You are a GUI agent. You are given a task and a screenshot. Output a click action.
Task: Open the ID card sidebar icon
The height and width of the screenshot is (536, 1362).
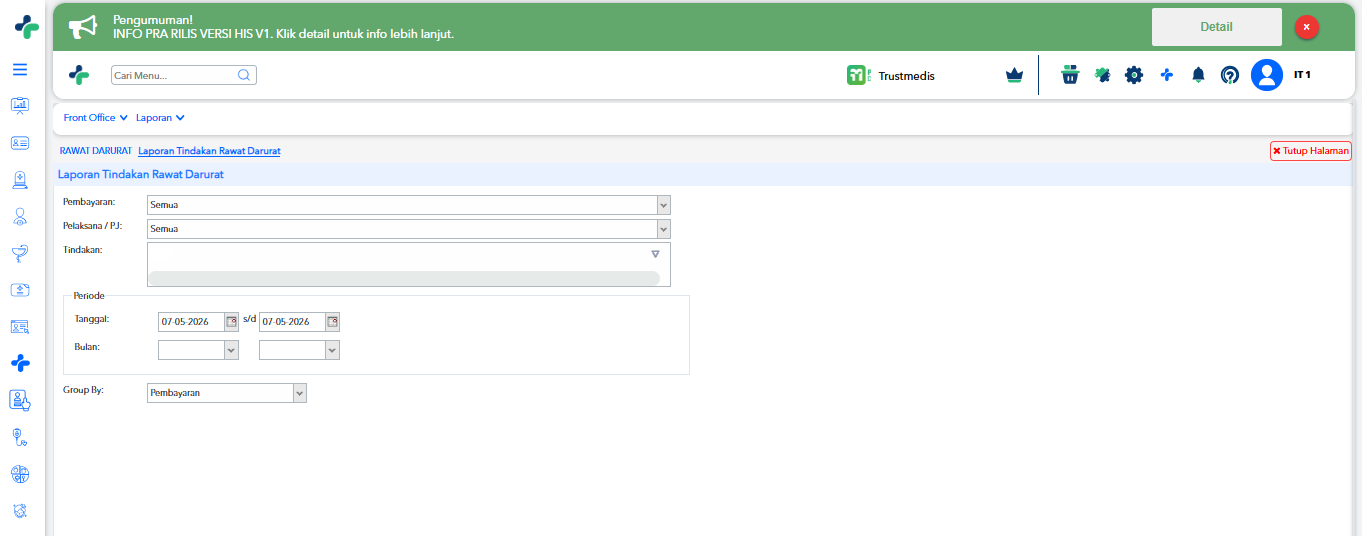[x=20, y=143]
